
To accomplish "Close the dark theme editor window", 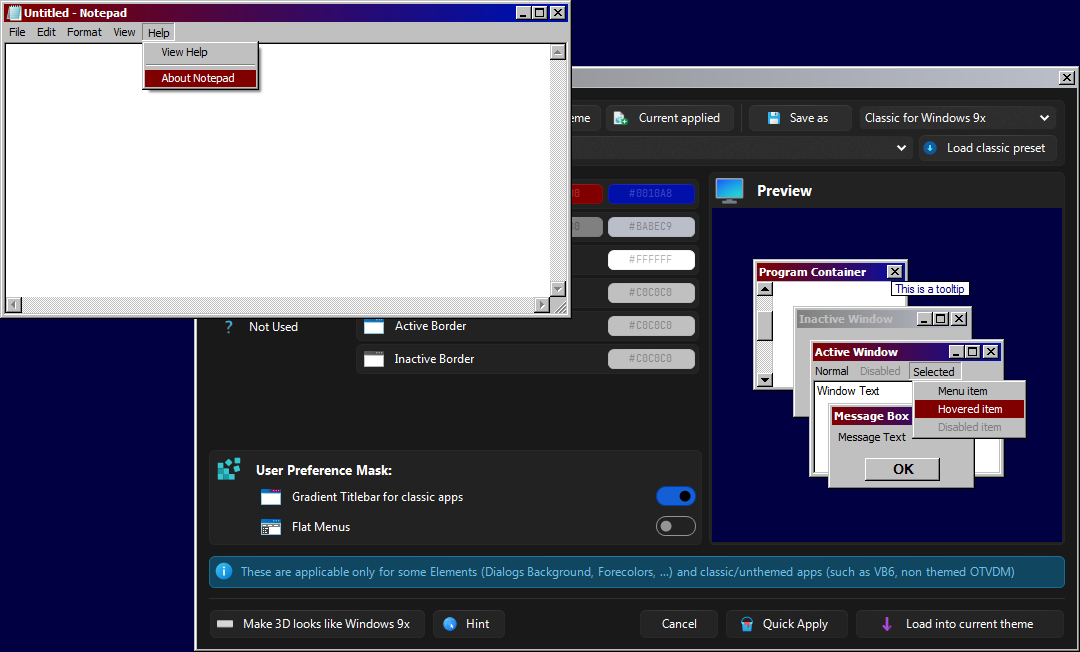I will coord(1066,78).
